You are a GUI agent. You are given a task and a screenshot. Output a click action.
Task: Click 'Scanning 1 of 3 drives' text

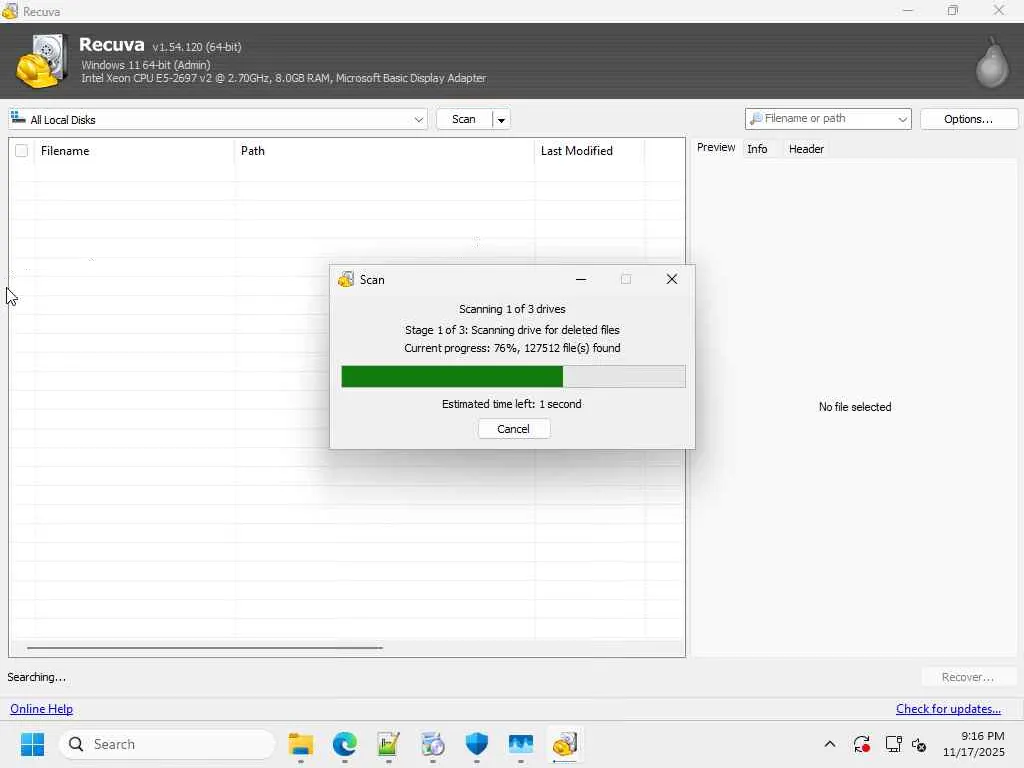pyautogui.click(x=512, y=309)
